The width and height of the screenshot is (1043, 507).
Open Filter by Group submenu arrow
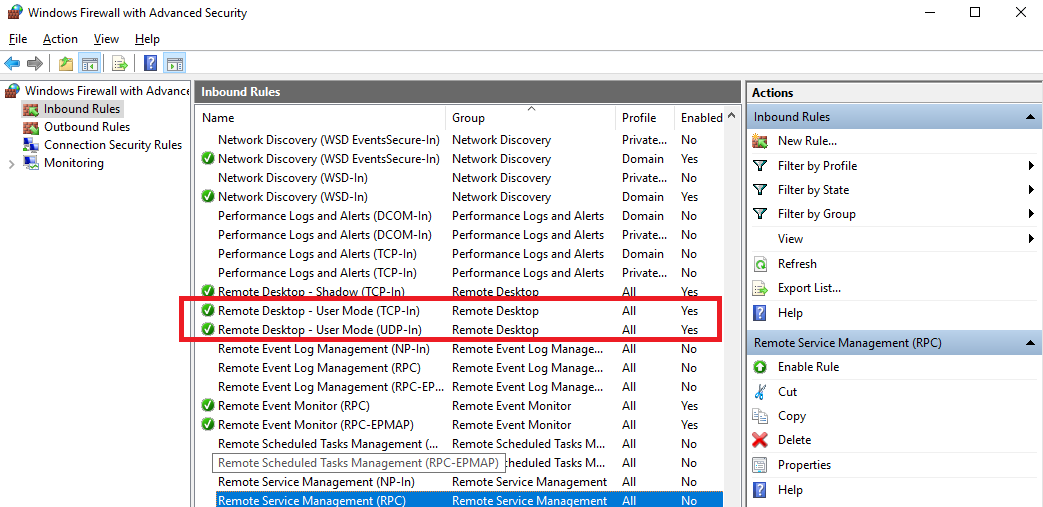(x=1031, y=214)
